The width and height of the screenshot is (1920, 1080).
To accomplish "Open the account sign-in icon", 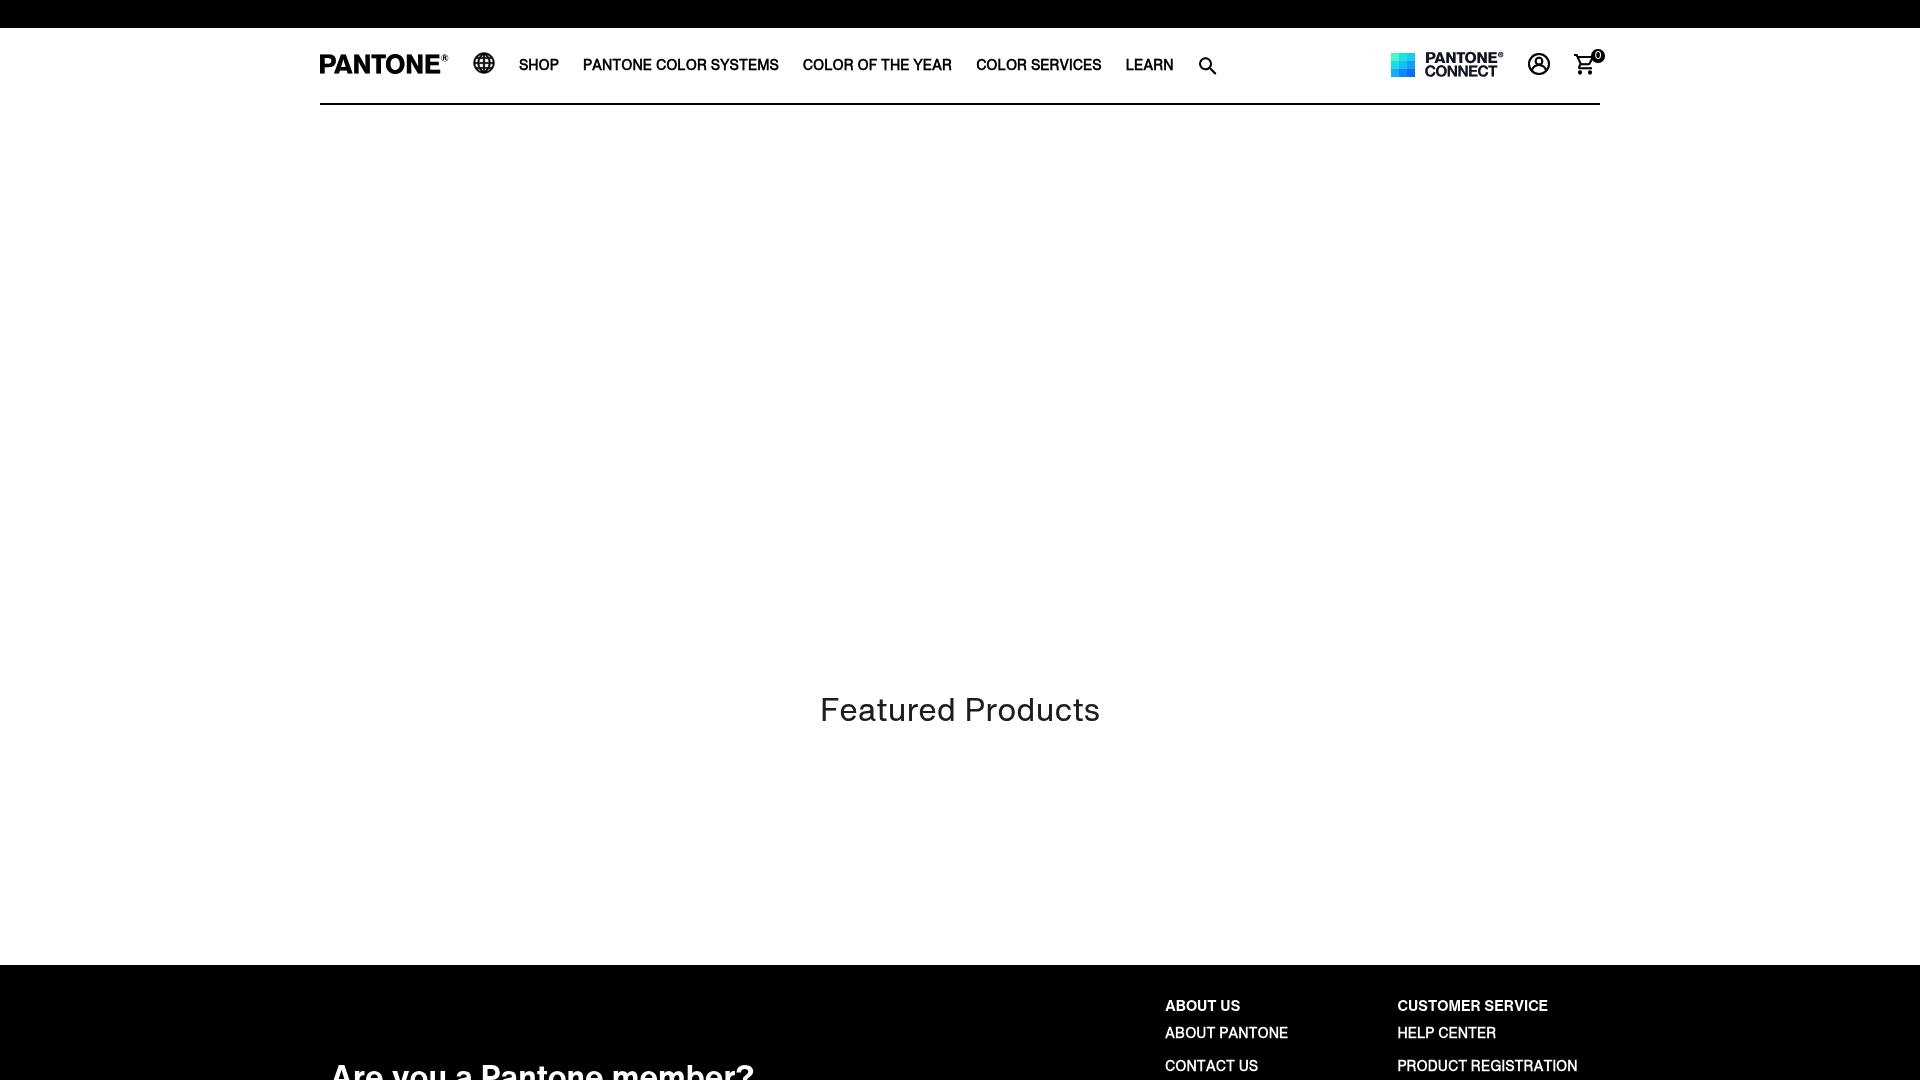I will click(x=1538, y=64).
